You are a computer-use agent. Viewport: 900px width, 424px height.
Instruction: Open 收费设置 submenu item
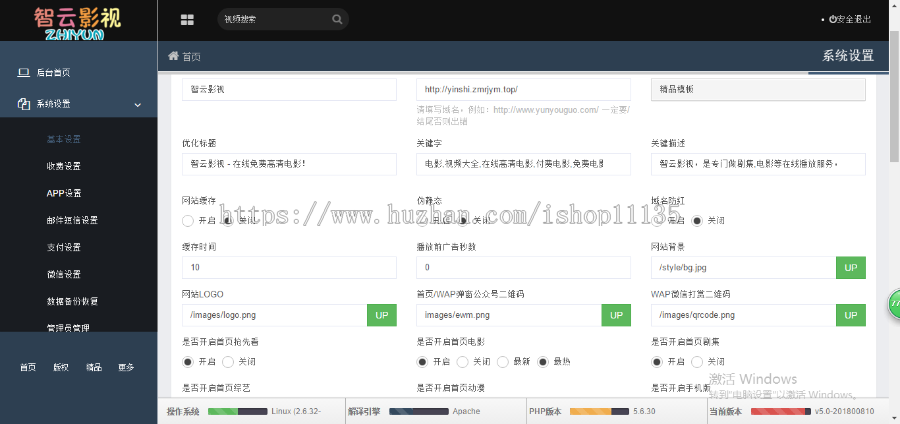click(x=64, y=166)
